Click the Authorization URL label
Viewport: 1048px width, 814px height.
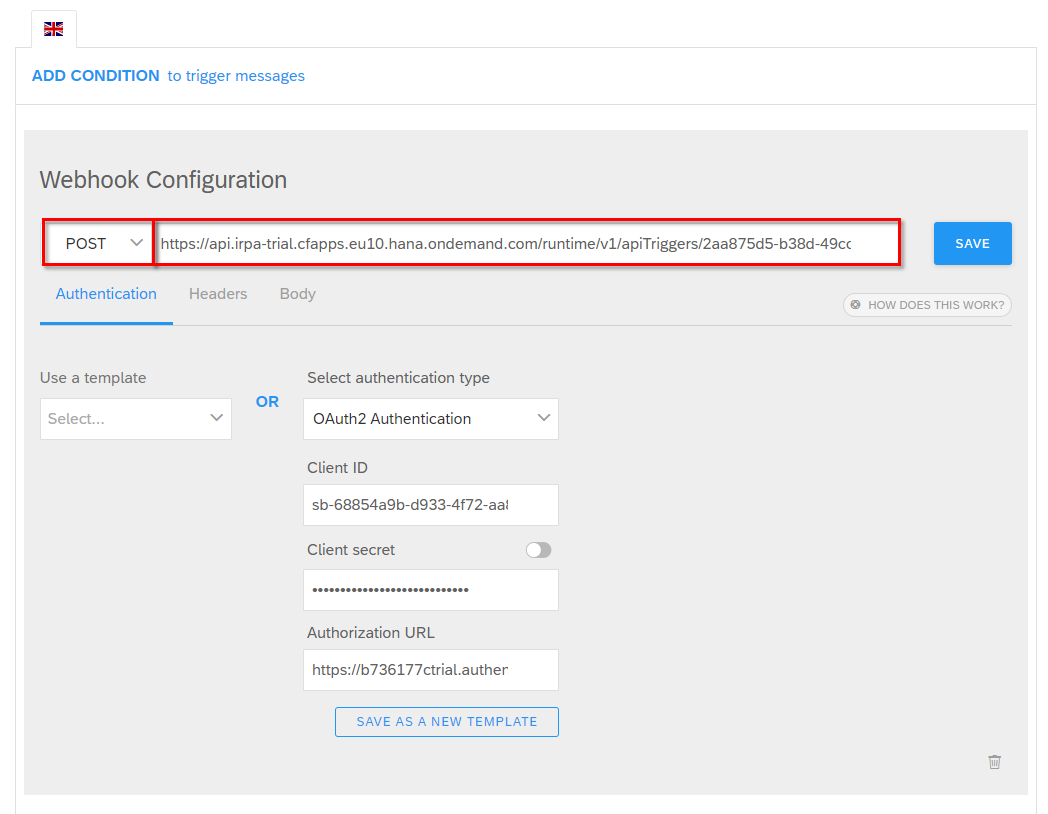pyautogui.click(x=371, y=633)
